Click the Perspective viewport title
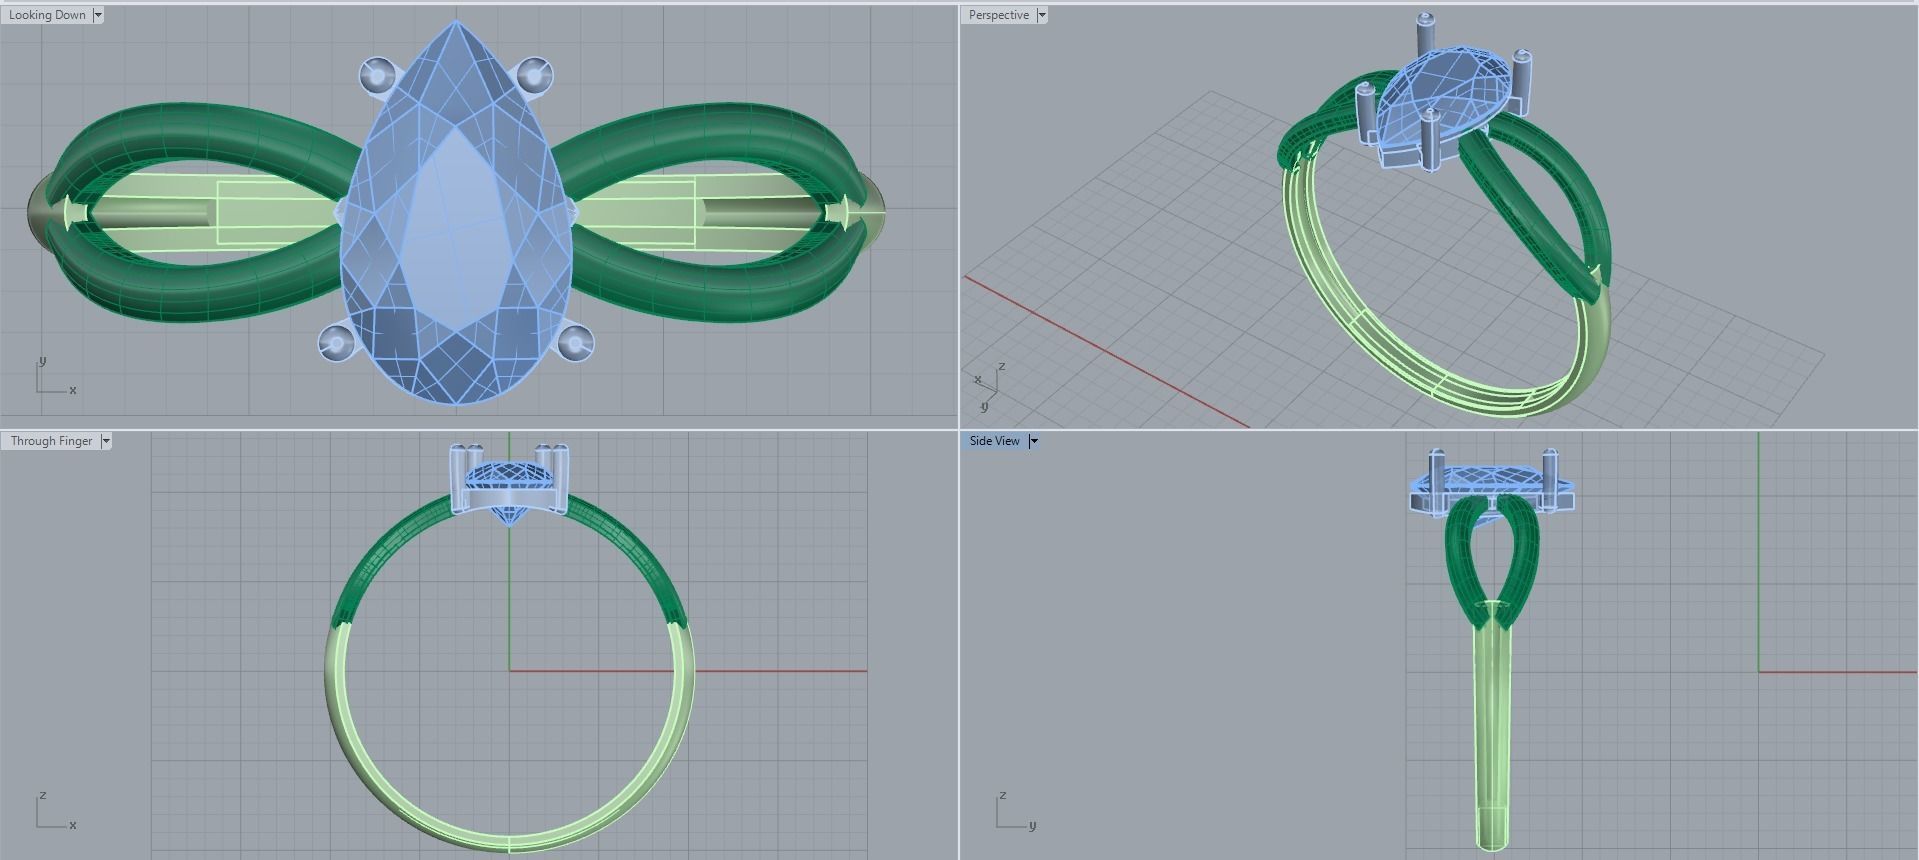 pyautogui.click(x=998, y=15)
